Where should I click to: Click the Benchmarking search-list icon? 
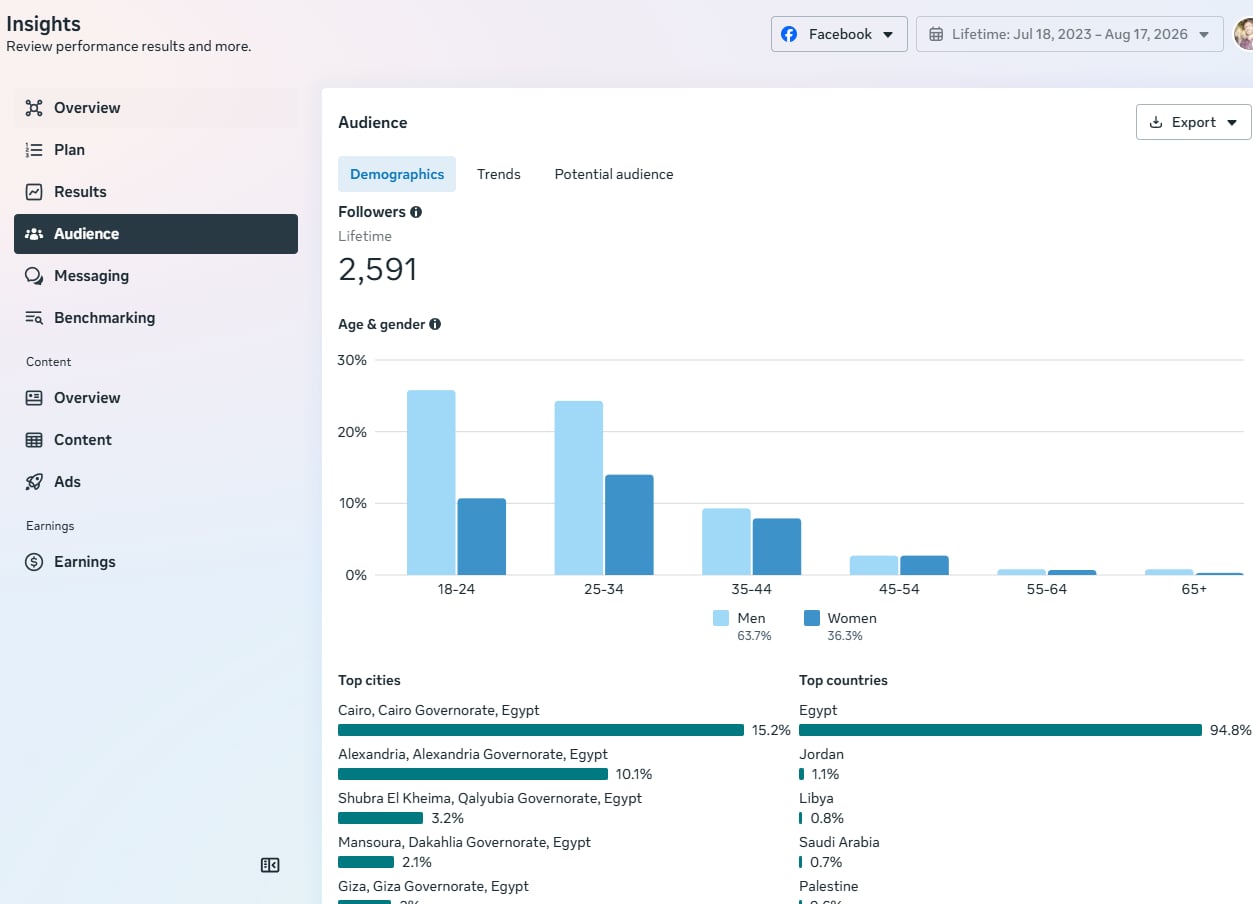tap(34, 318)
